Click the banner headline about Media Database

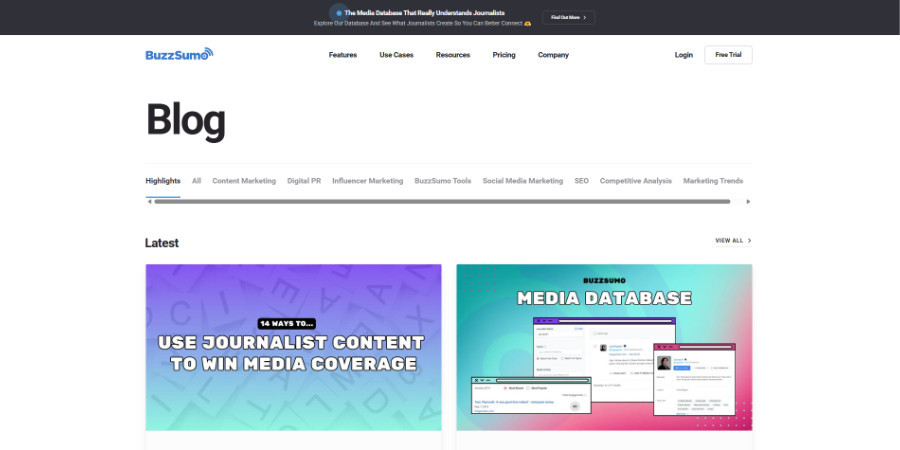click(x=424, y=13)
